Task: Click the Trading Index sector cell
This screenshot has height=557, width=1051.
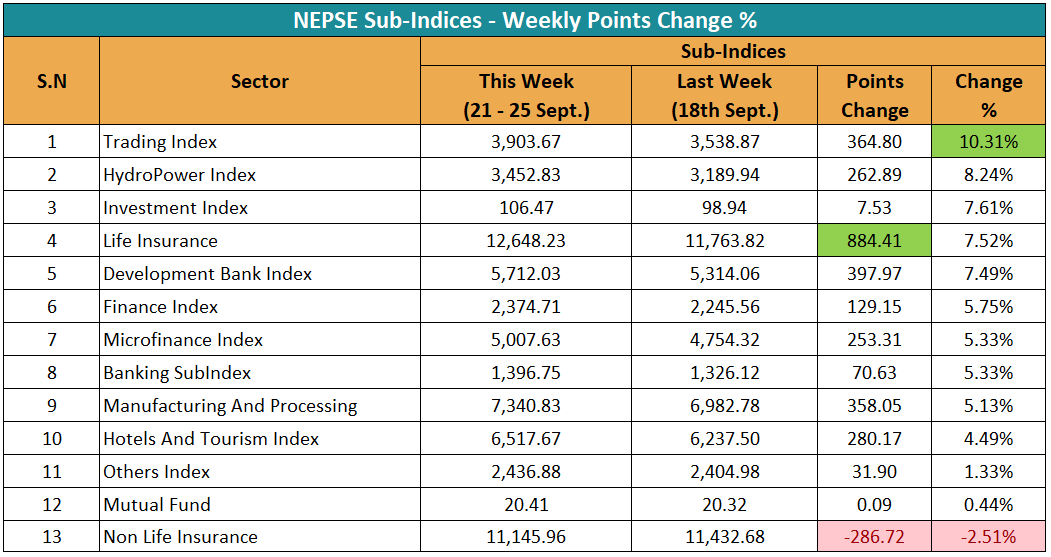Action: click(x=160, y=142)
